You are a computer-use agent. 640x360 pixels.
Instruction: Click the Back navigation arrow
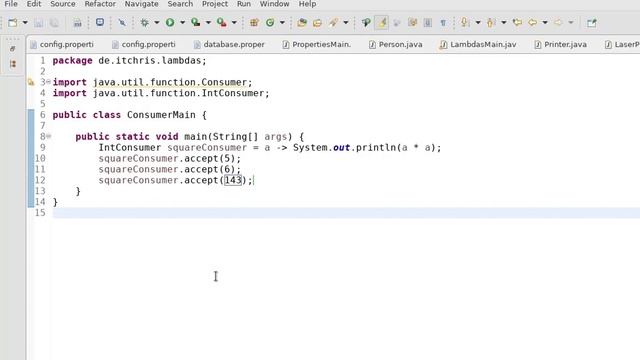[533, 23]
